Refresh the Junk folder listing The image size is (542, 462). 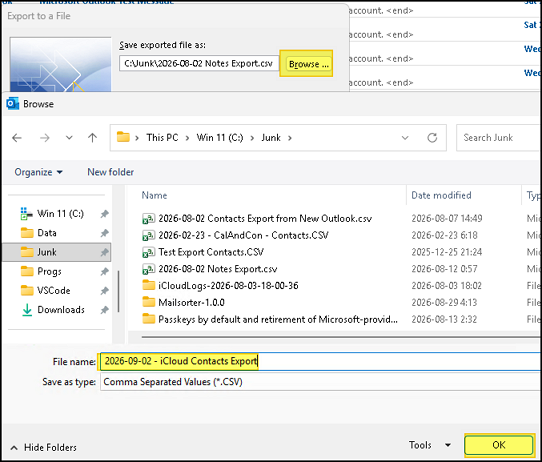tap(432, 138)
